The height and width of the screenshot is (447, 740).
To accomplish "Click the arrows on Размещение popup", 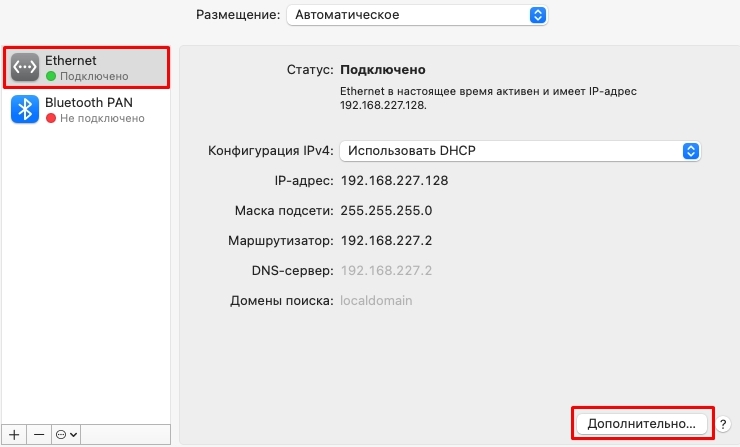I will click(x=538, y=15).
